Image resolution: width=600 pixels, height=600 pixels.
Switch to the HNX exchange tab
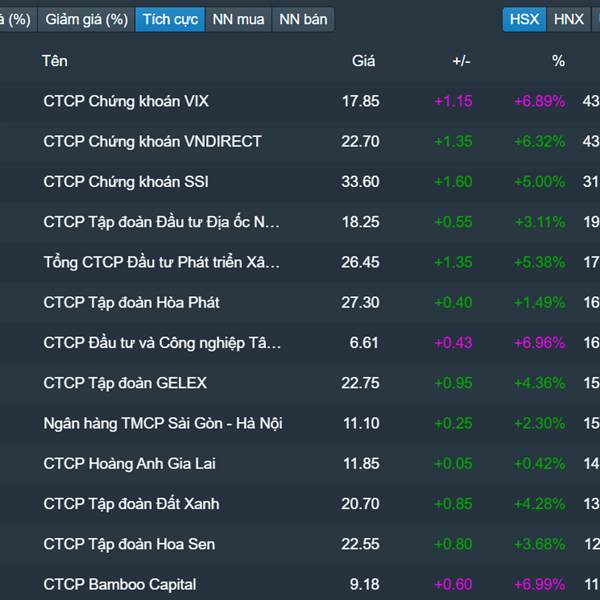point(569,19)
